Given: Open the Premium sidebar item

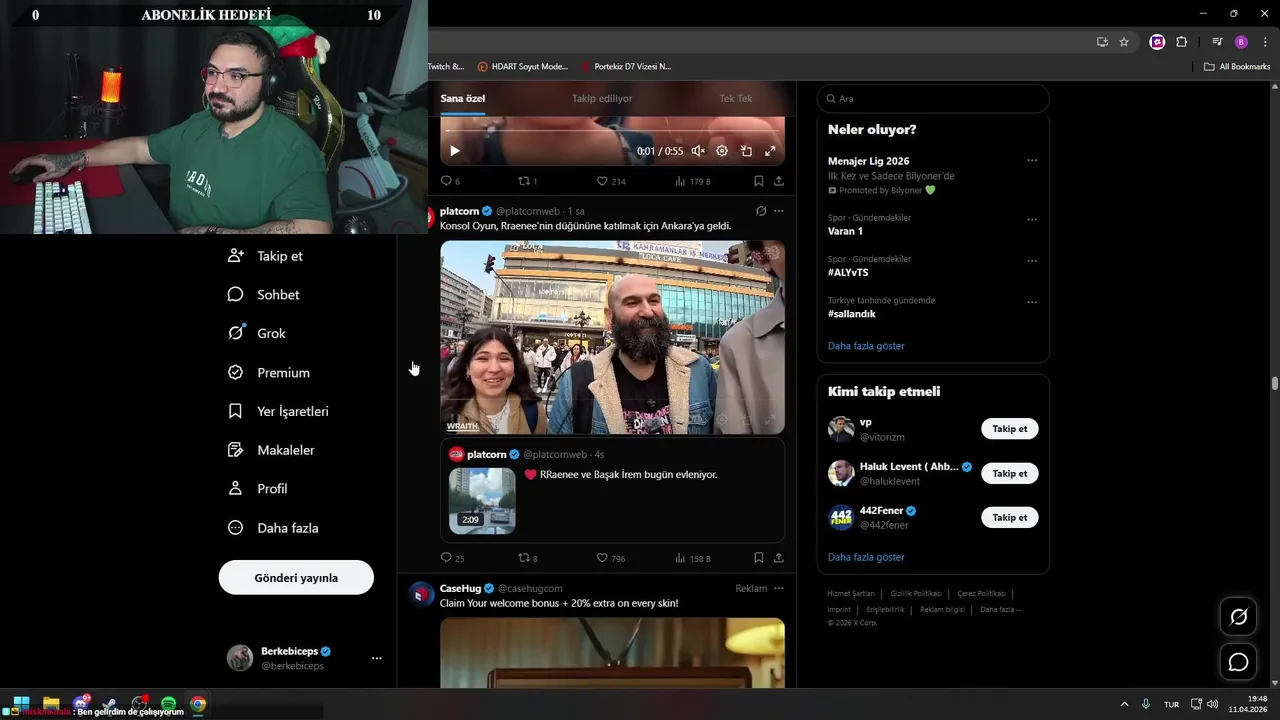Looking at the screenshot, I should 269,372.
